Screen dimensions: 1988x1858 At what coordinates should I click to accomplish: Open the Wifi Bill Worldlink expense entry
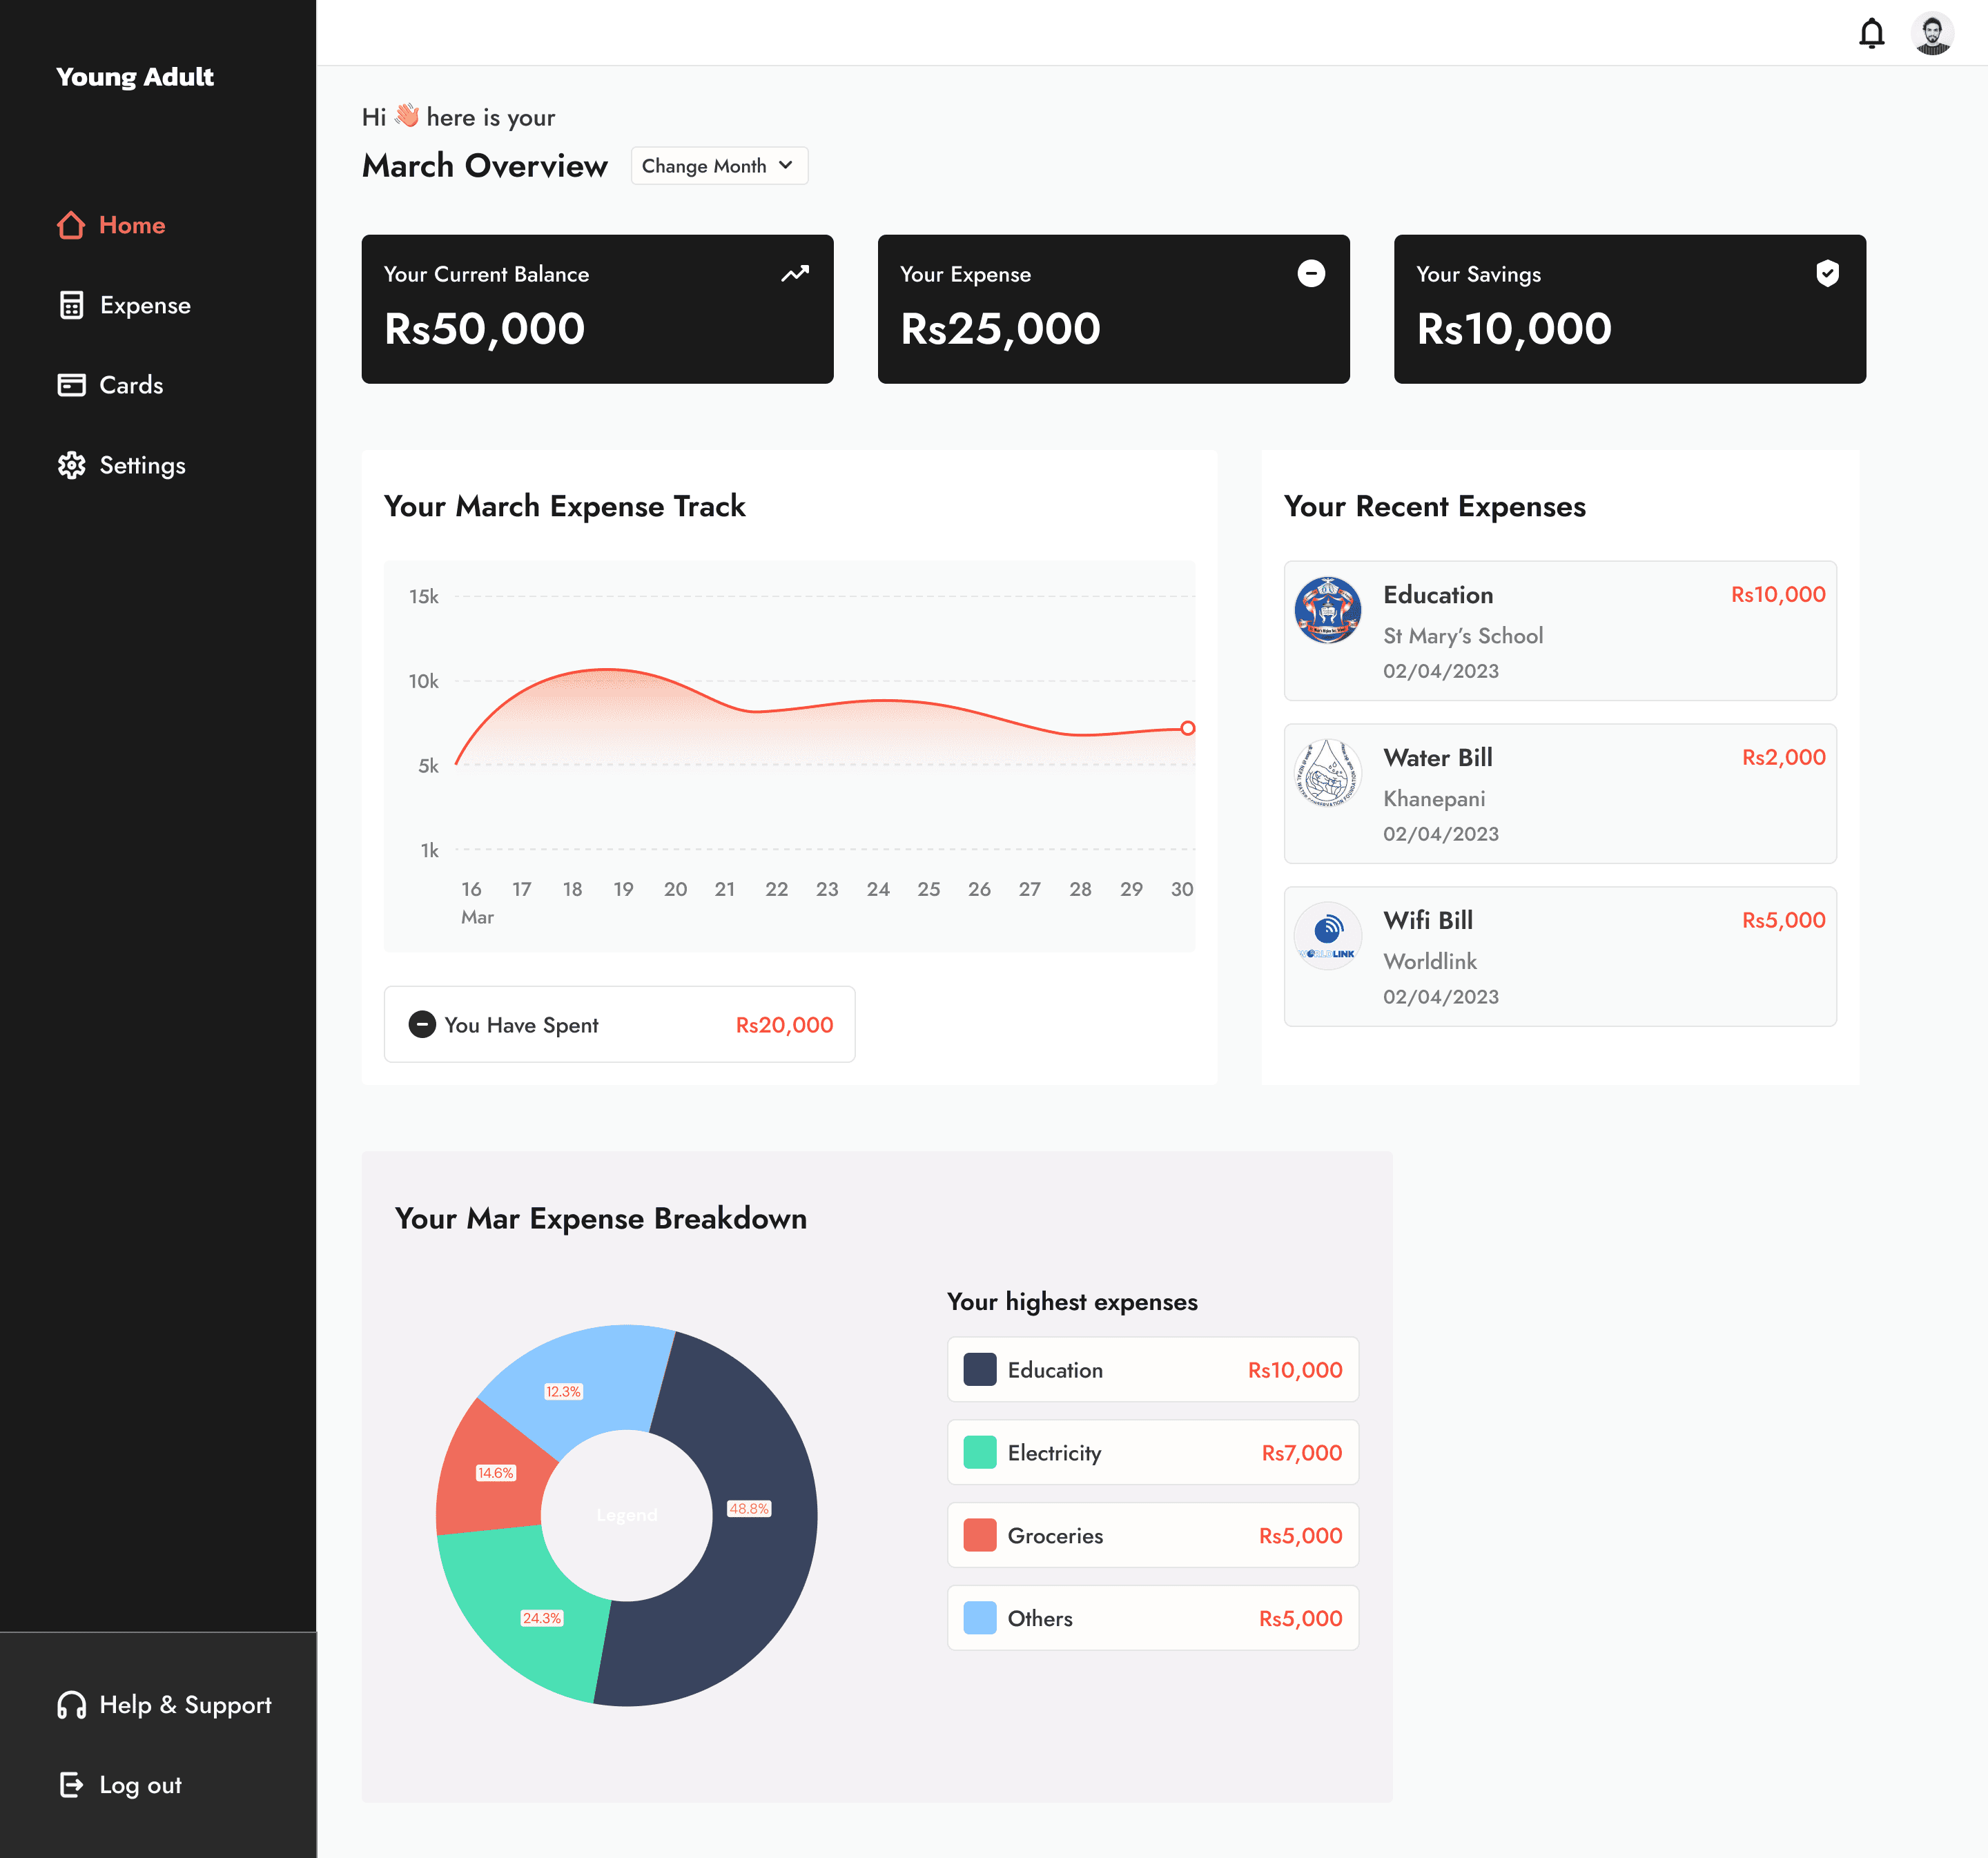click(x=1559, y=956)
